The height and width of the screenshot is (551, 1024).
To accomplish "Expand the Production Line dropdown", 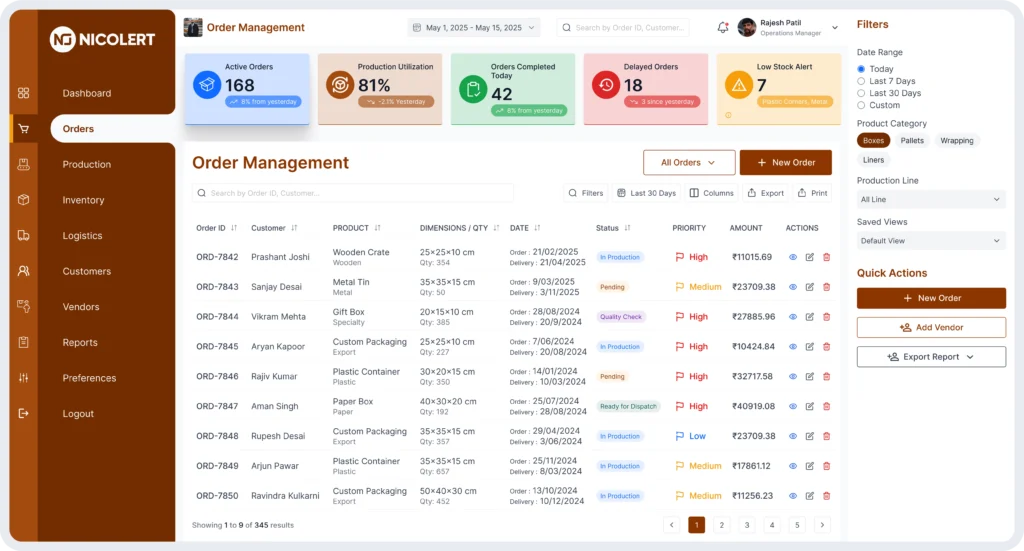I will click(930, 200).
